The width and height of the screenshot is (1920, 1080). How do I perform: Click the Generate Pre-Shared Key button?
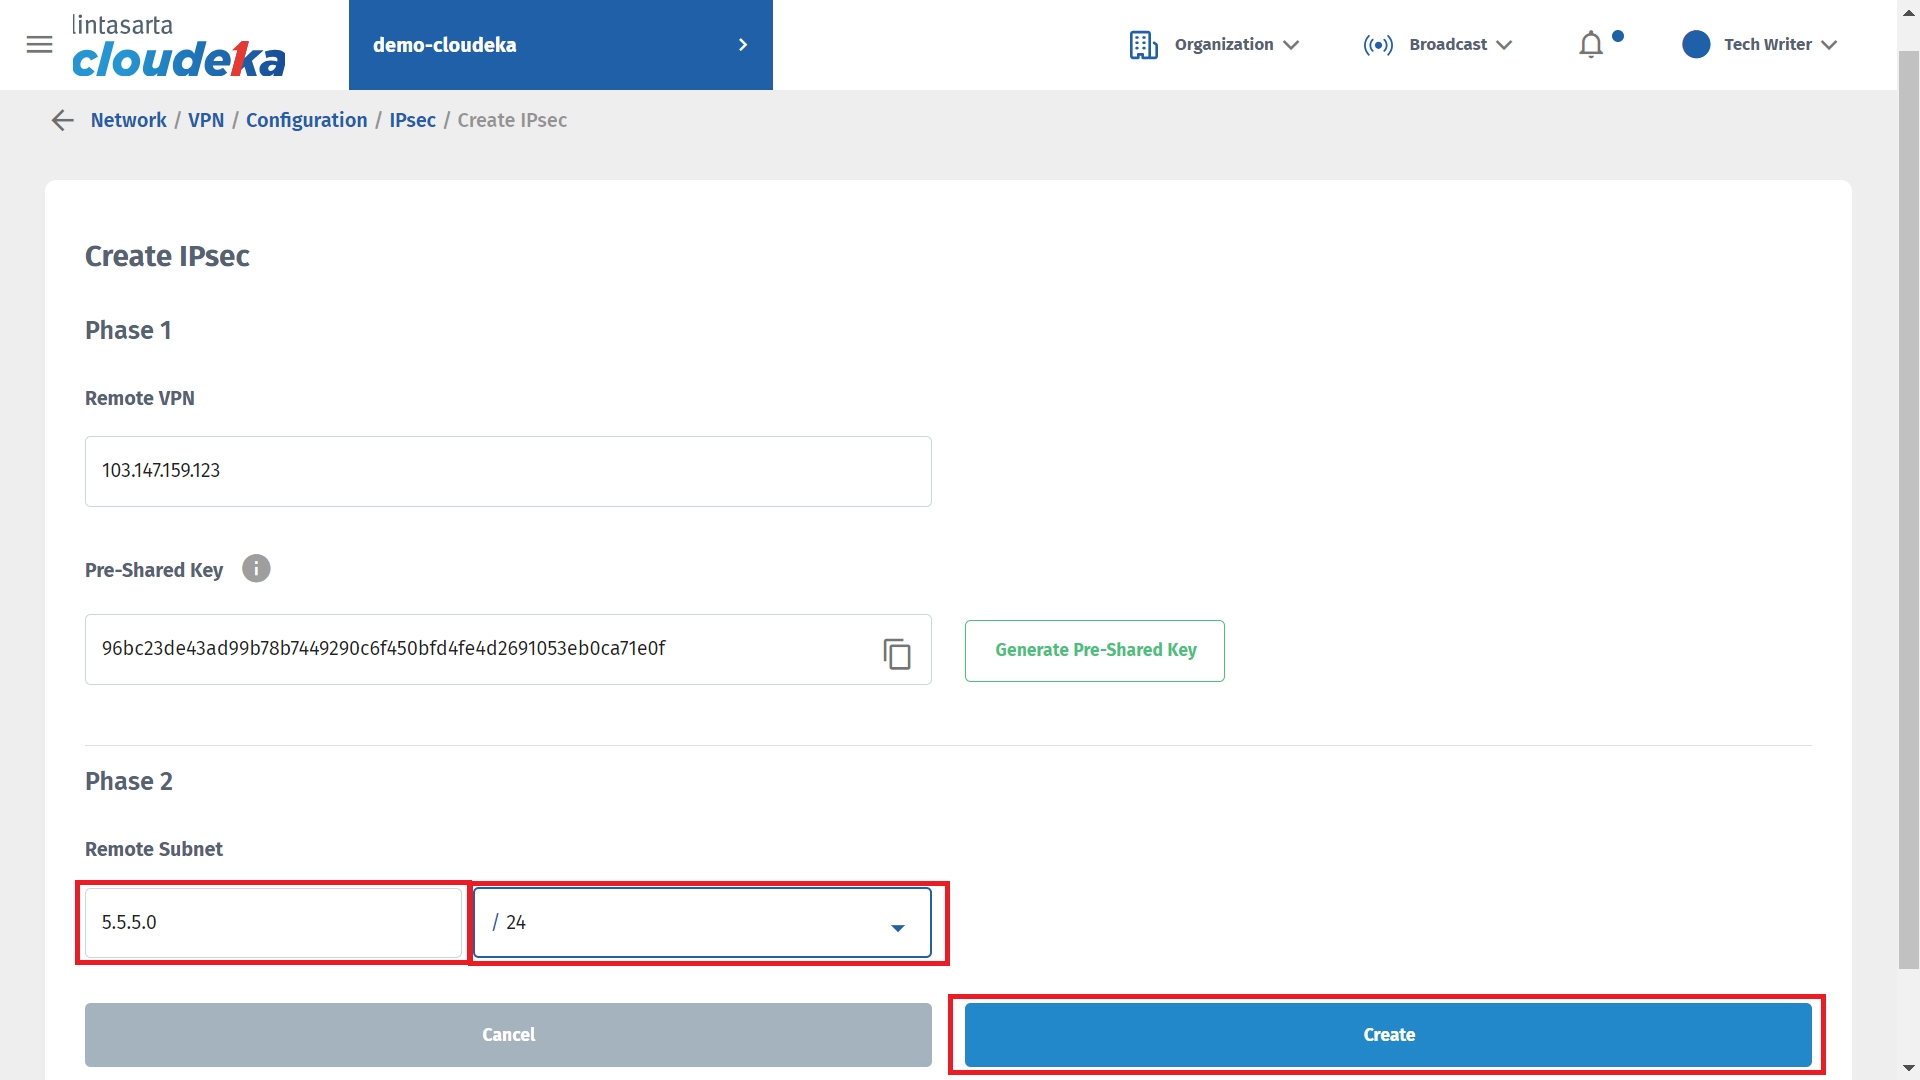[x=1094, y=651]
